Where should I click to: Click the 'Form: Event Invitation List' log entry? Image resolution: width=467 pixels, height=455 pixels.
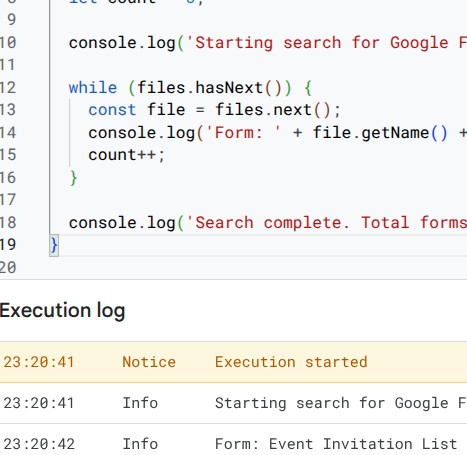tap(336, 444)
